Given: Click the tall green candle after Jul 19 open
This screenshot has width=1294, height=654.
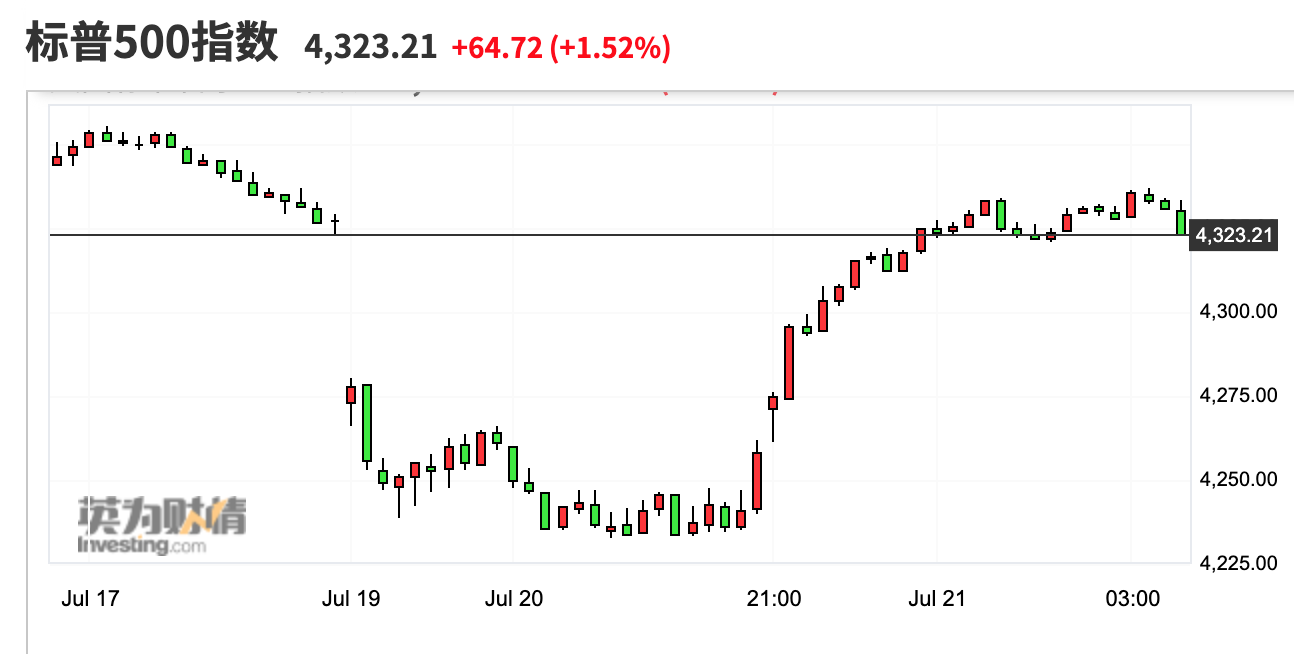Looking at the screenshot, I should (x=367, y=422).
